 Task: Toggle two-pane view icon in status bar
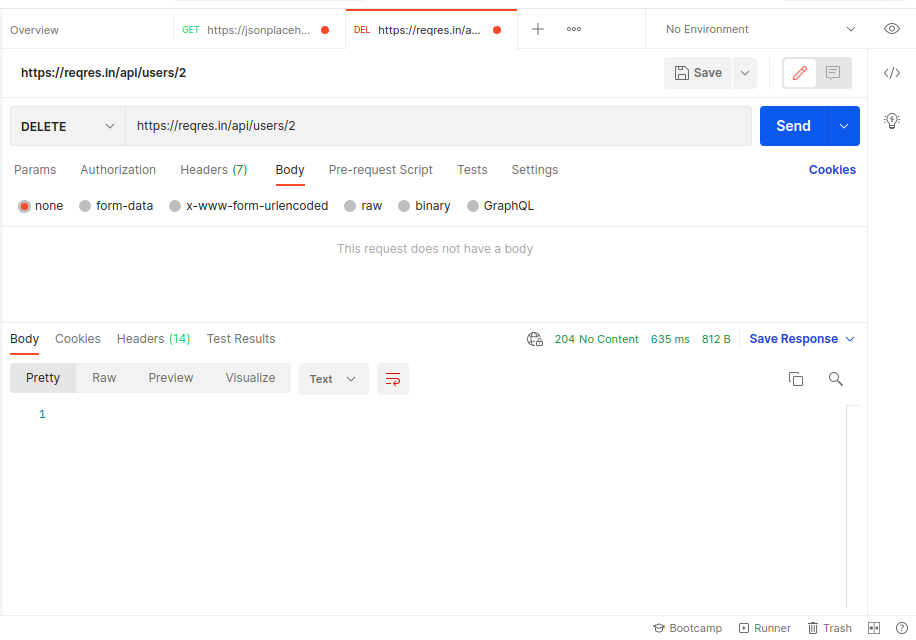pos(874,628)
